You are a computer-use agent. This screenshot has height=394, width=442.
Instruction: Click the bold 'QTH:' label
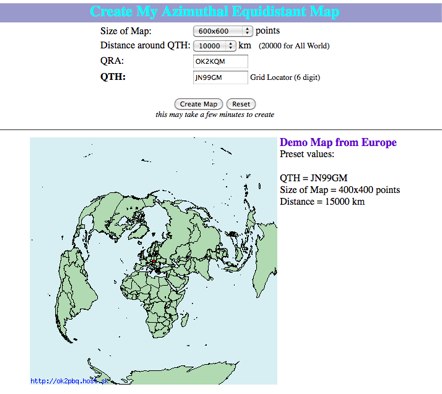(113, 77)
